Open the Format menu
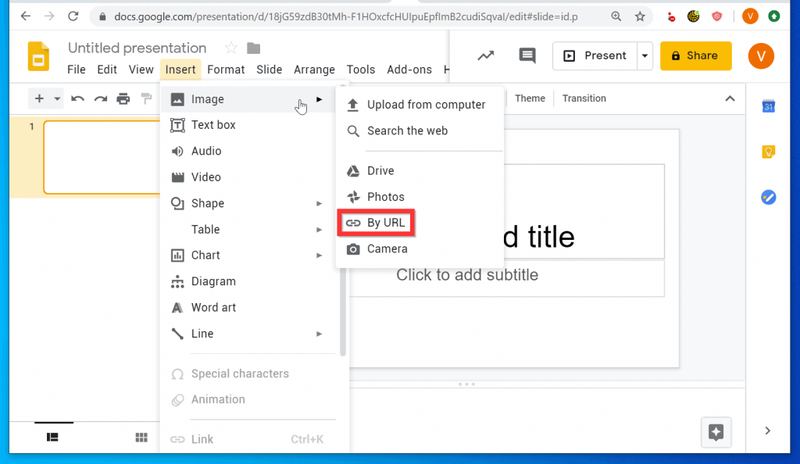The image size is (800, 464). point(226,69)
